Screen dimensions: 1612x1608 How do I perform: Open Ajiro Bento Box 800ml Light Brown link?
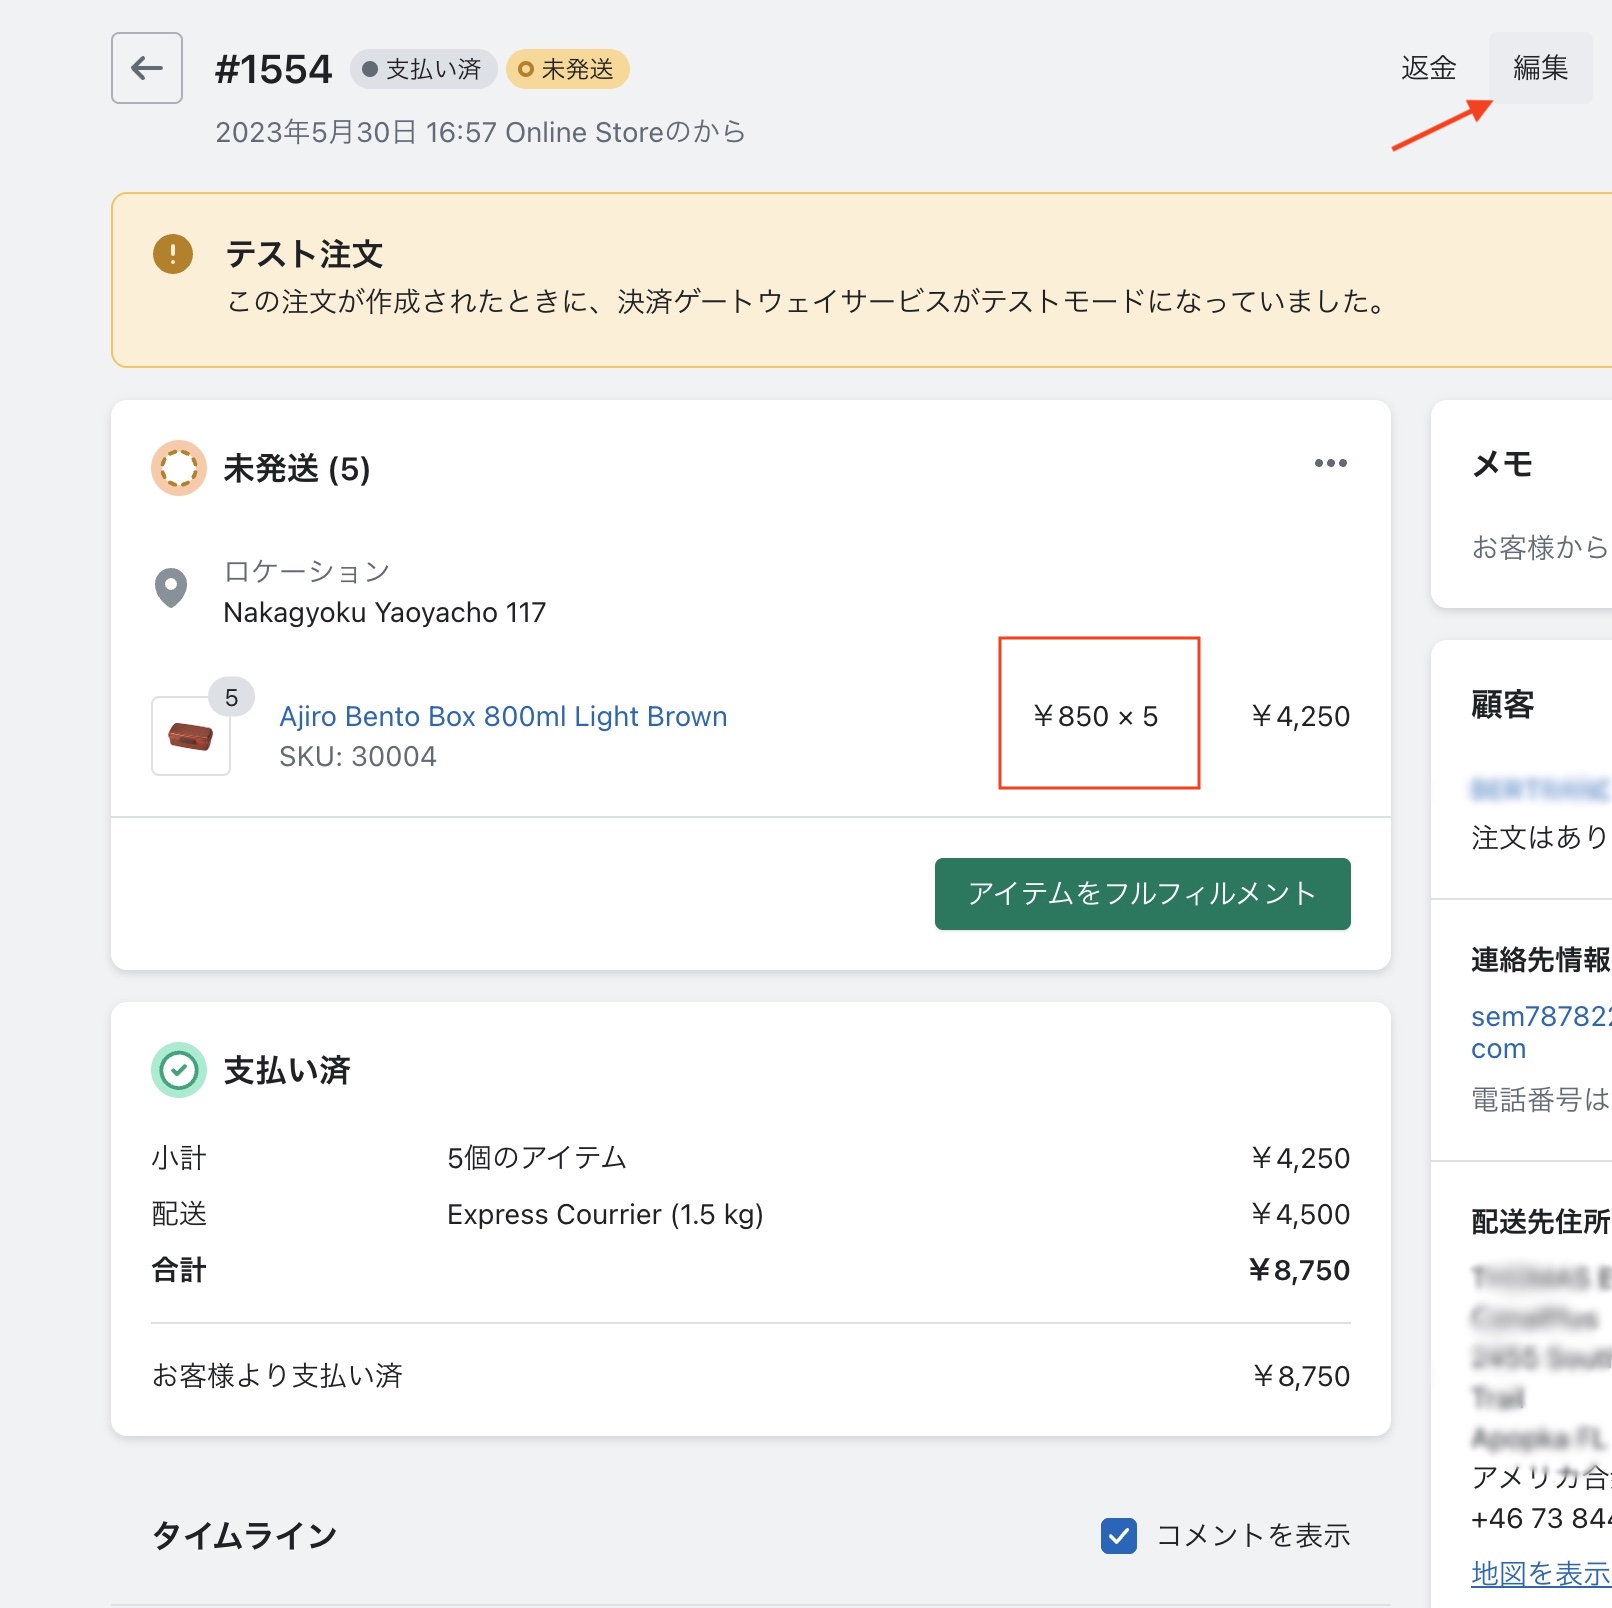tap(503, 716)
